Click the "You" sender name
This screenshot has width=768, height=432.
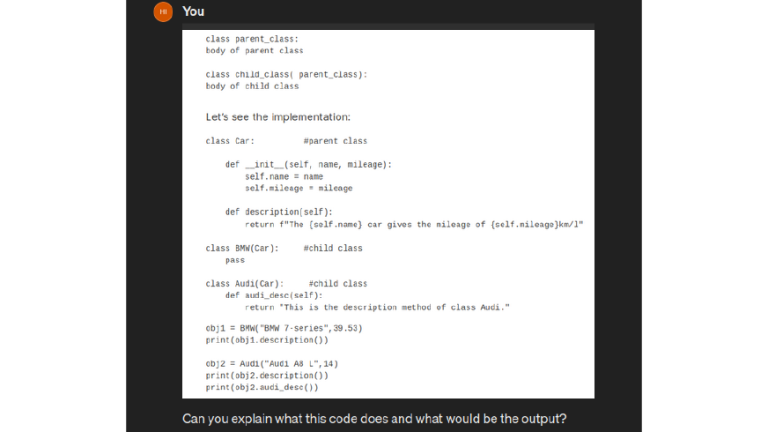click(194, 11)
